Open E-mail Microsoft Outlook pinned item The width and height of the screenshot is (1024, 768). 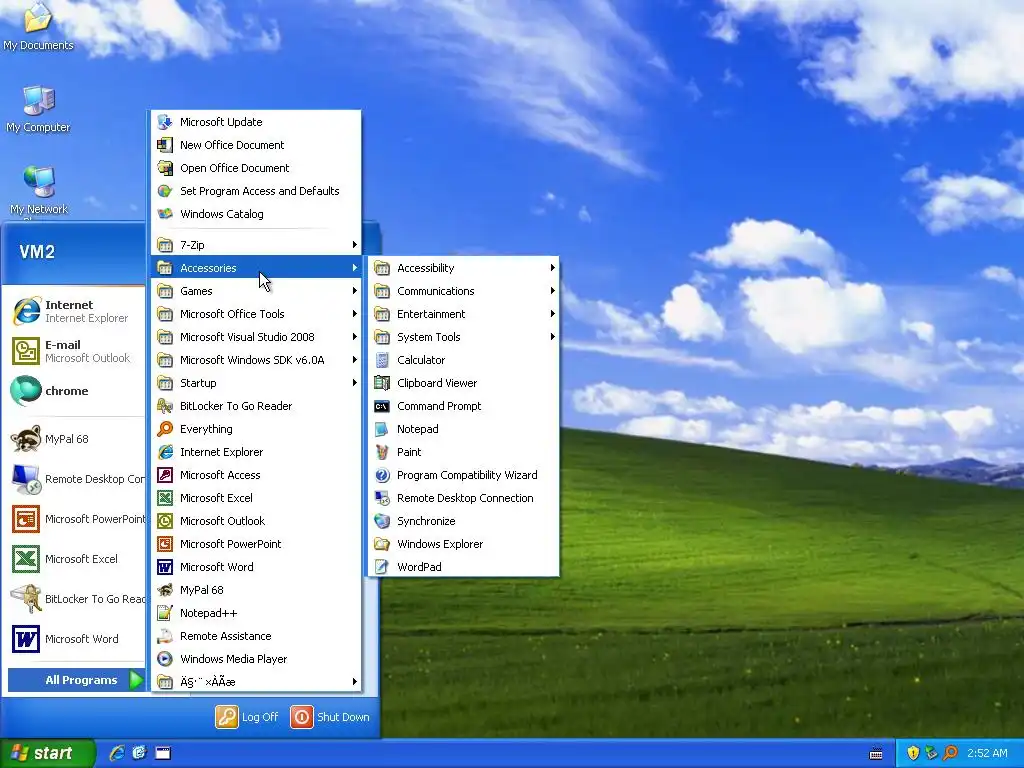76,351
